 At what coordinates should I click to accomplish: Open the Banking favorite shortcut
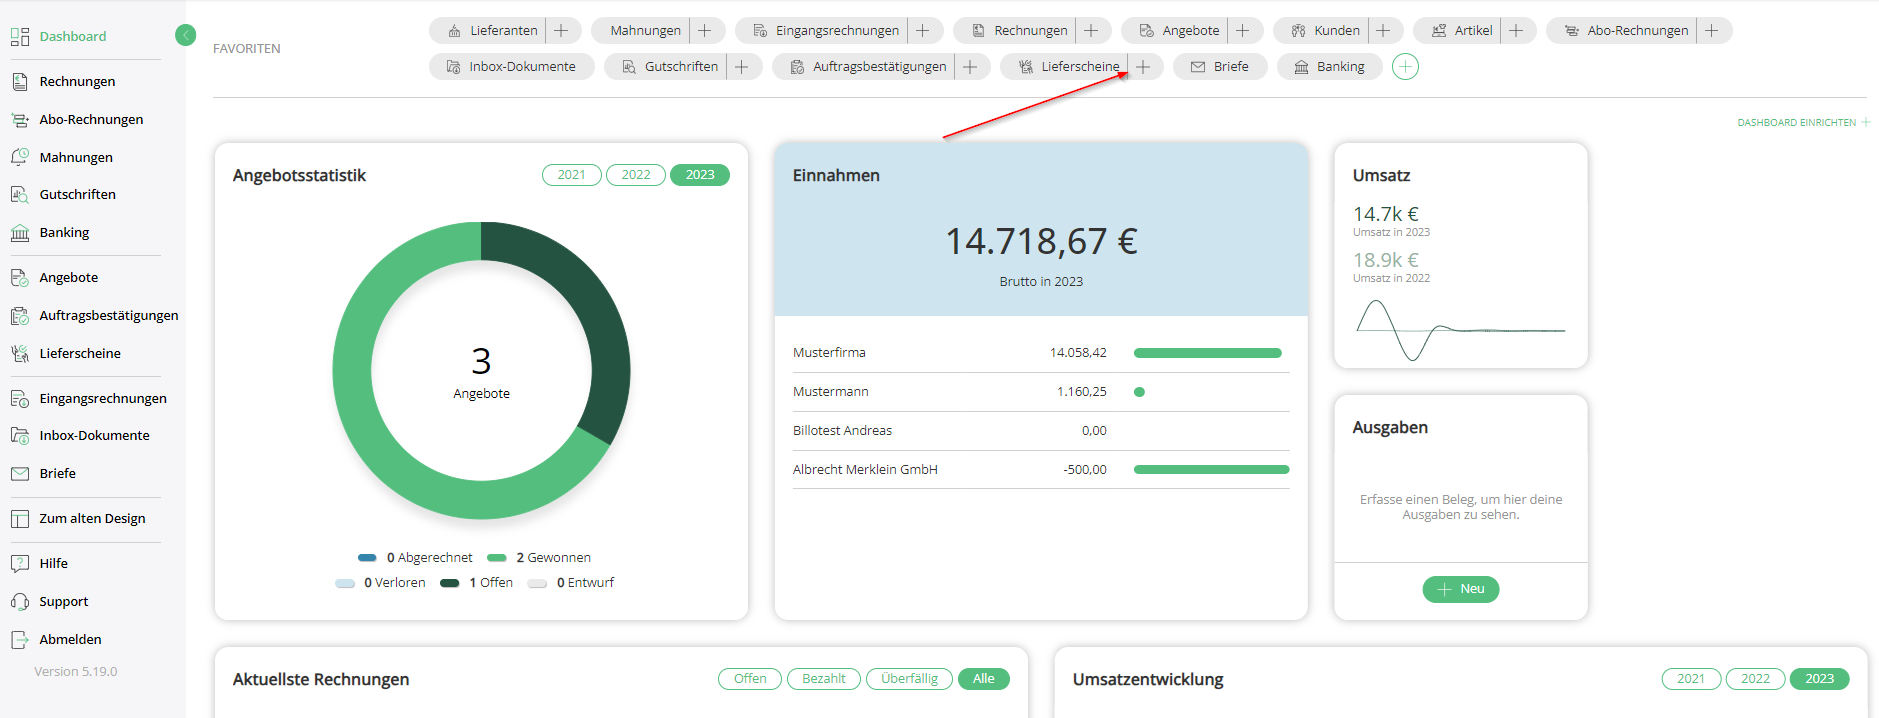coord(1329,67)
